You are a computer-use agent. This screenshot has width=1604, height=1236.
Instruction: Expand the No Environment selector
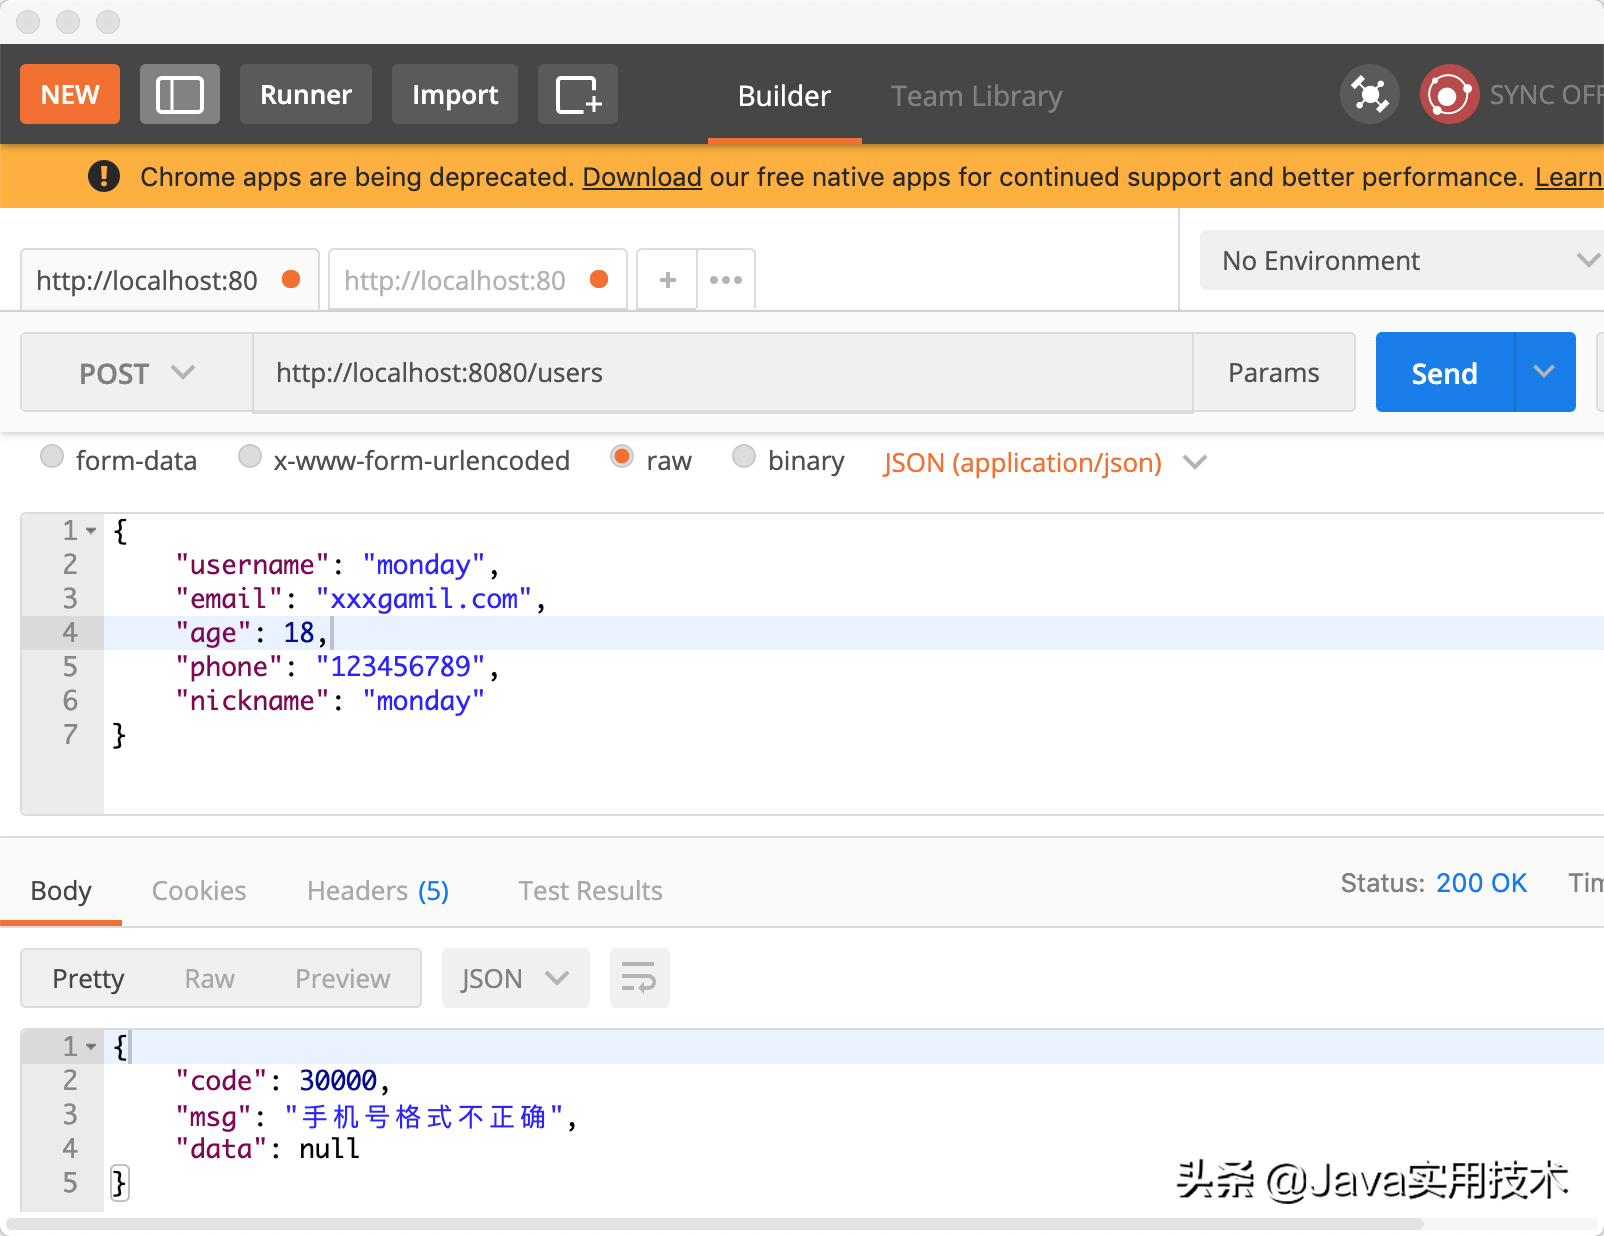coord(1400,261)
